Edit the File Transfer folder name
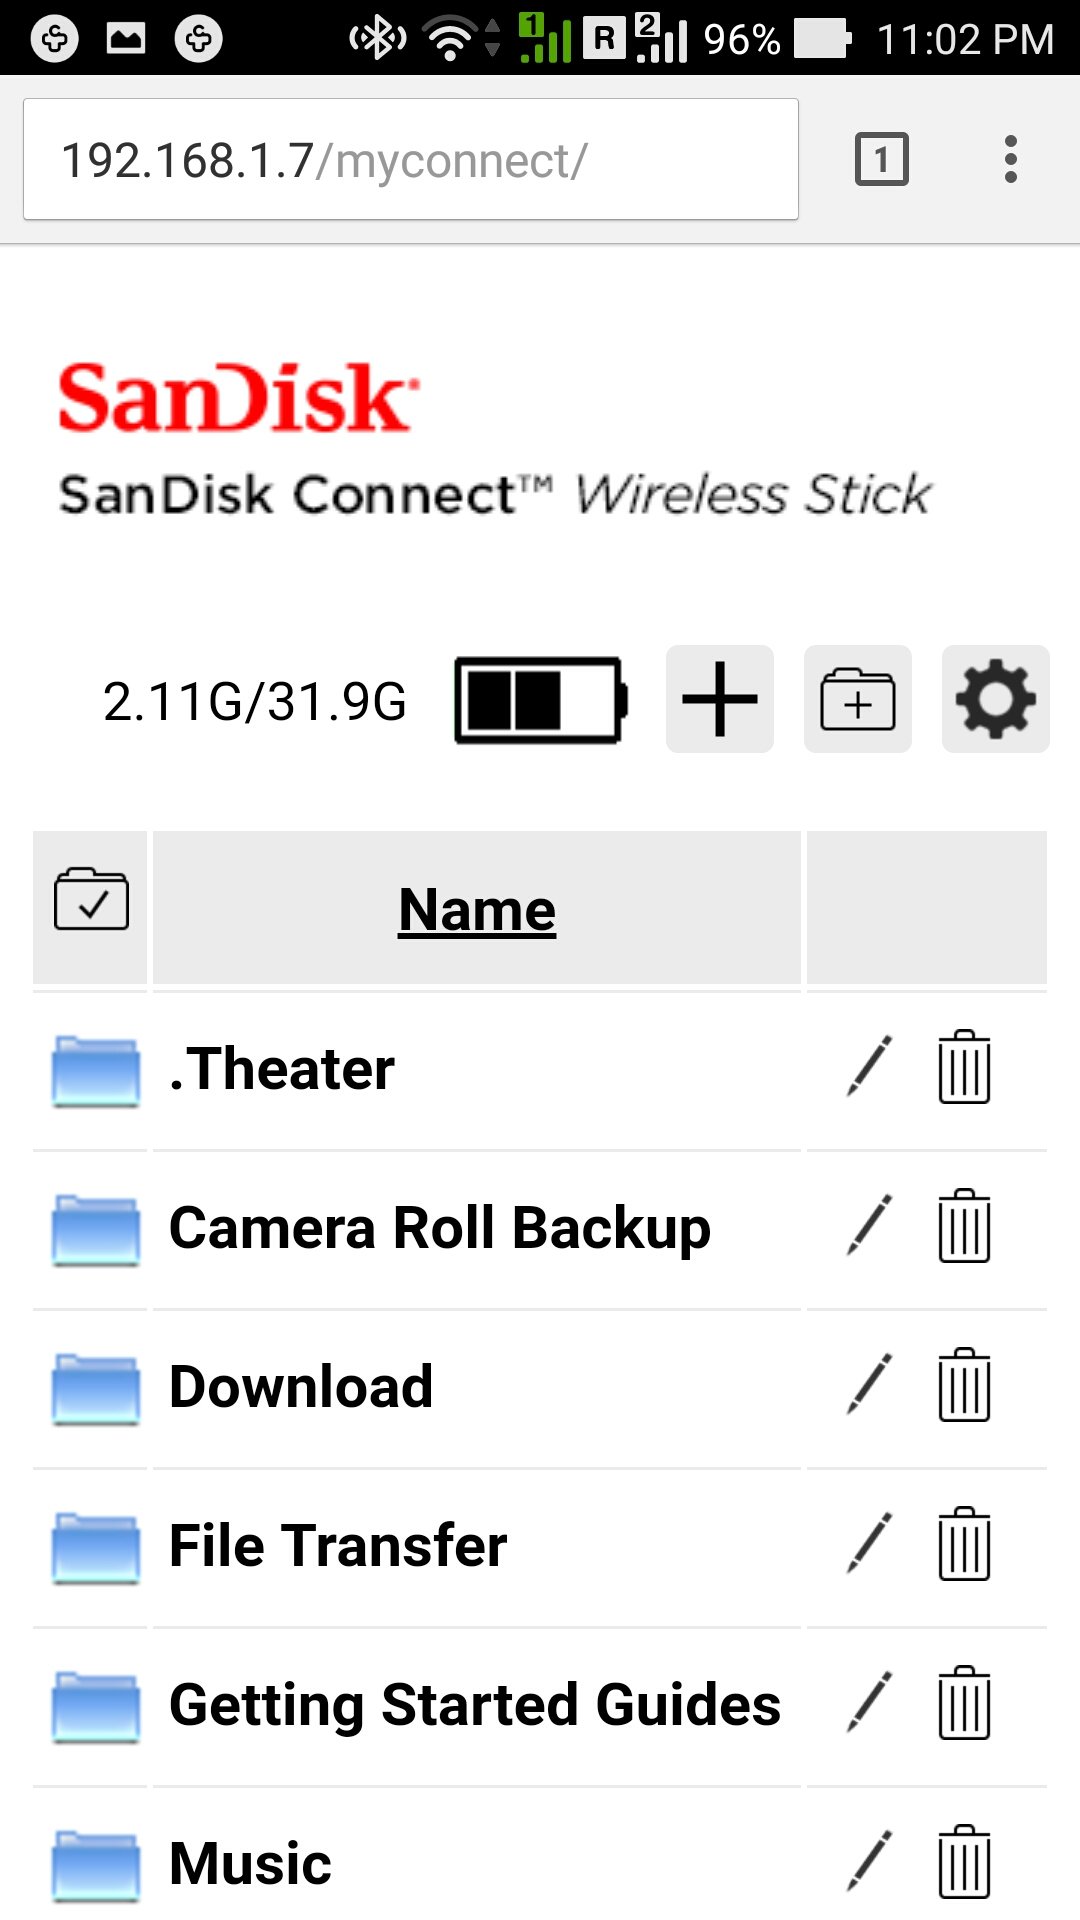Screen dimensions: 1080x1920 coord(869,1544)
